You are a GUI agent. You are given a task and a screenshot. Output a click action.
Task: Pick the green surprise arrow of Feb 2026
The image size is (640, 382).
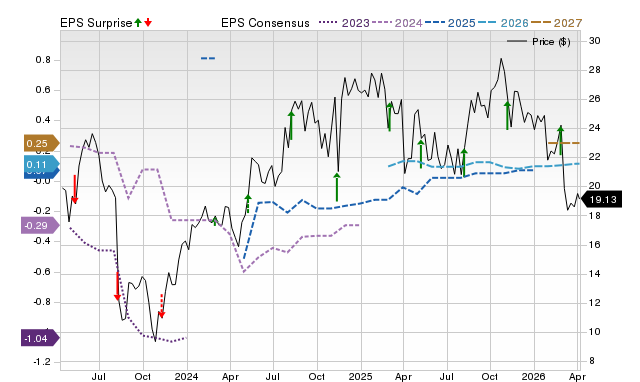click(x=560, y=140)
